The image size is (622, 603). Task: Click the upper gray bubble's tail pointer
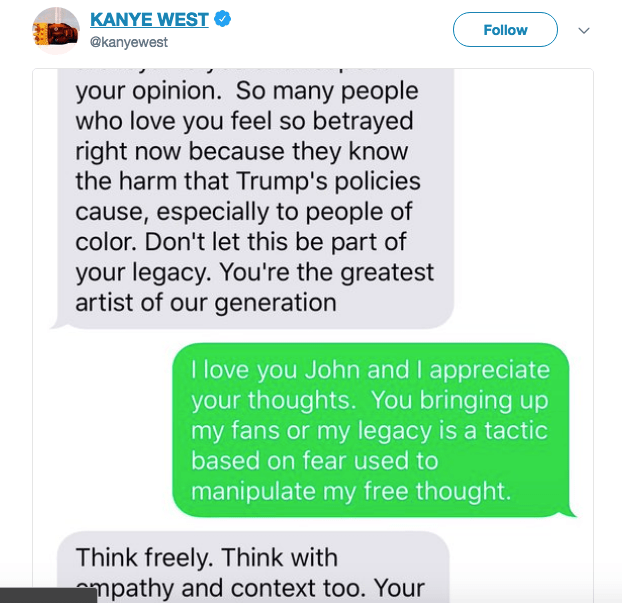tap(57, 324)
